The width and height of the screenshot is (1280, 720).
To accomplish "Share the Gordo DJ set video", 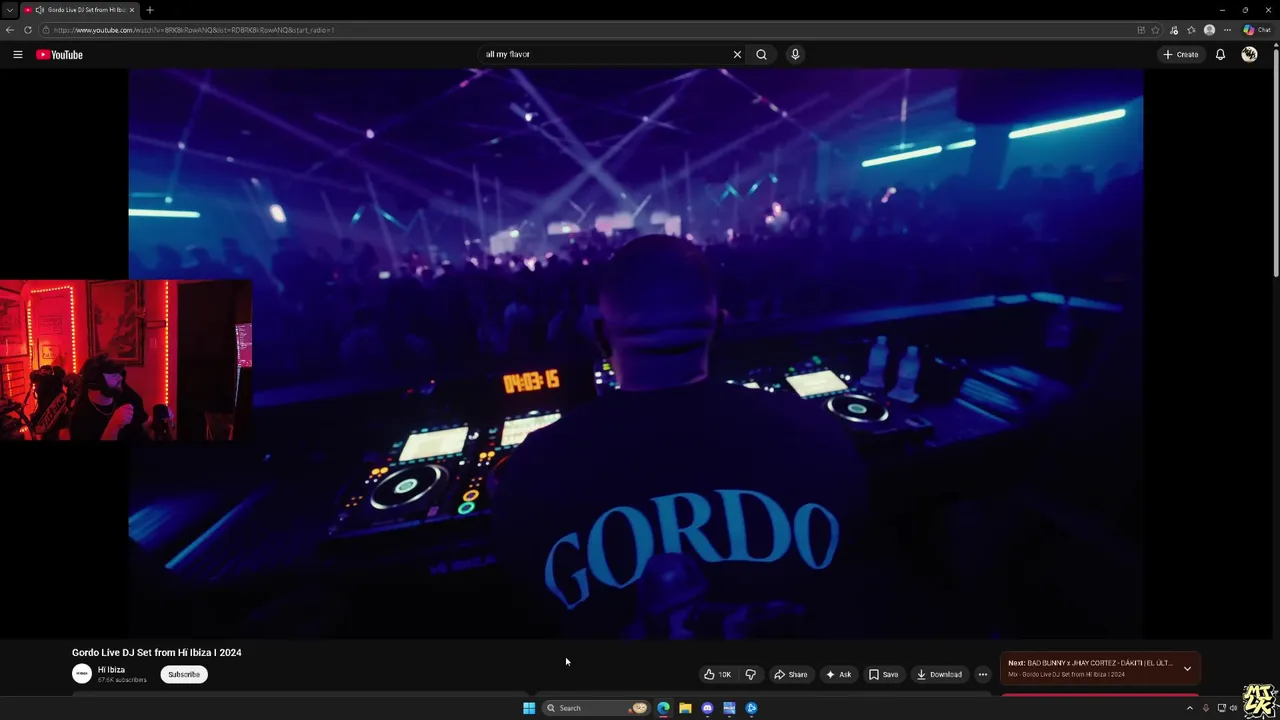I will coord(790,674).
